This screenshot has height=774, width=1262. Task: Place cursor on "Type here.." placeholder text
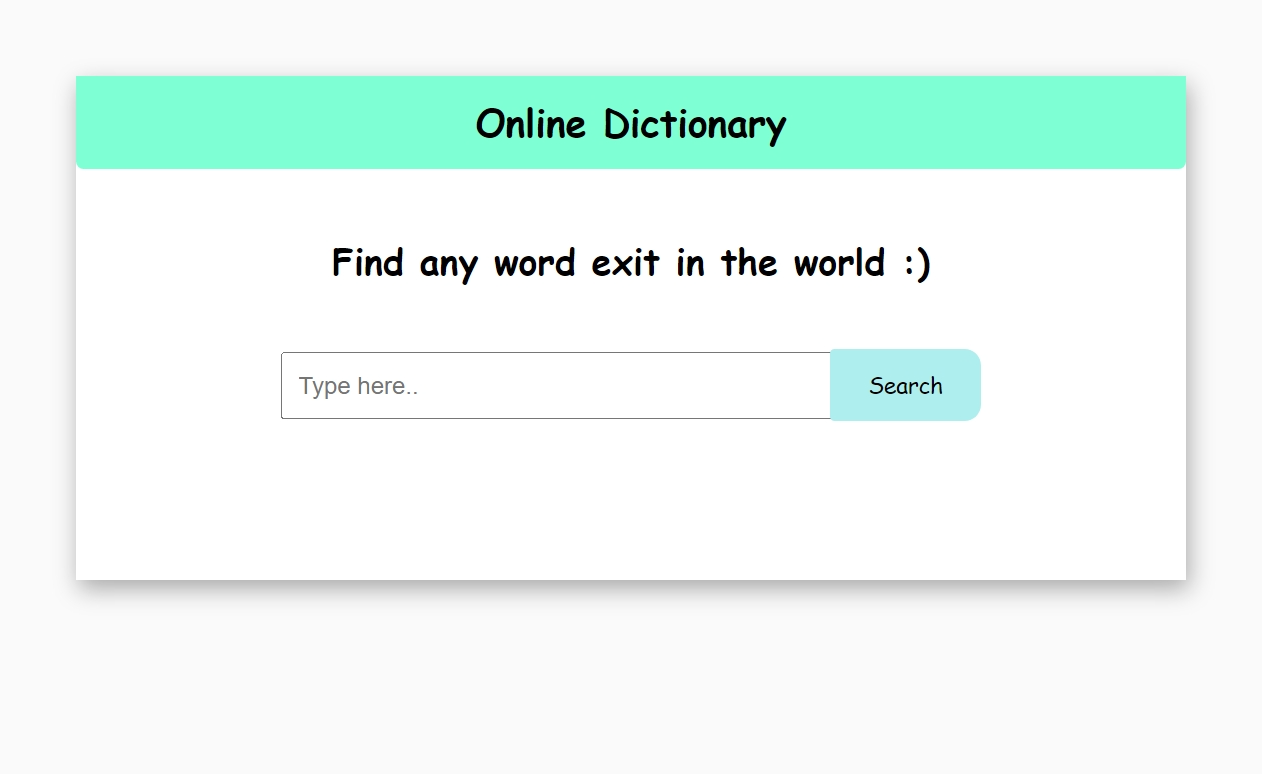[x=358, y=386]
